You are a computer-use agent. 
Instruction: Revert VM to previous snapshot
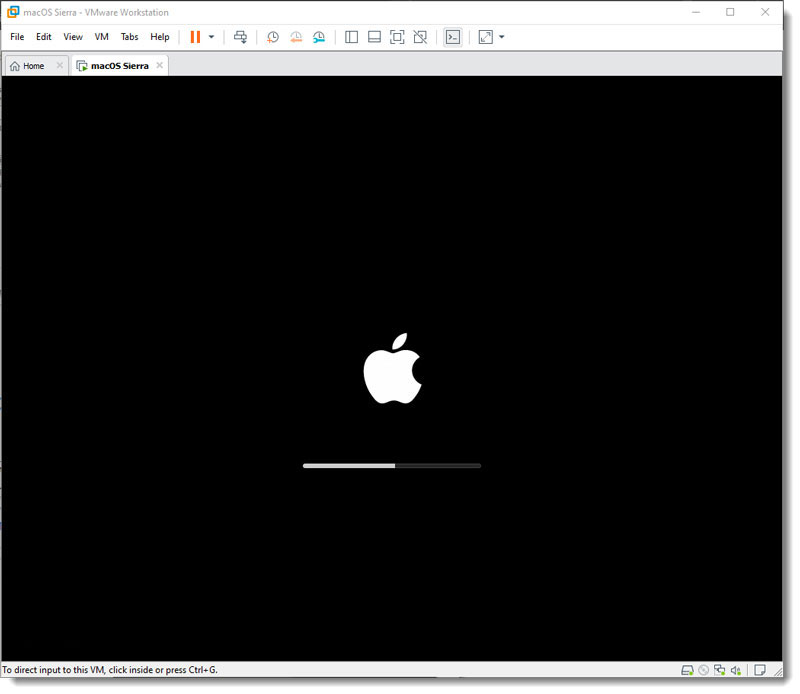296,37
